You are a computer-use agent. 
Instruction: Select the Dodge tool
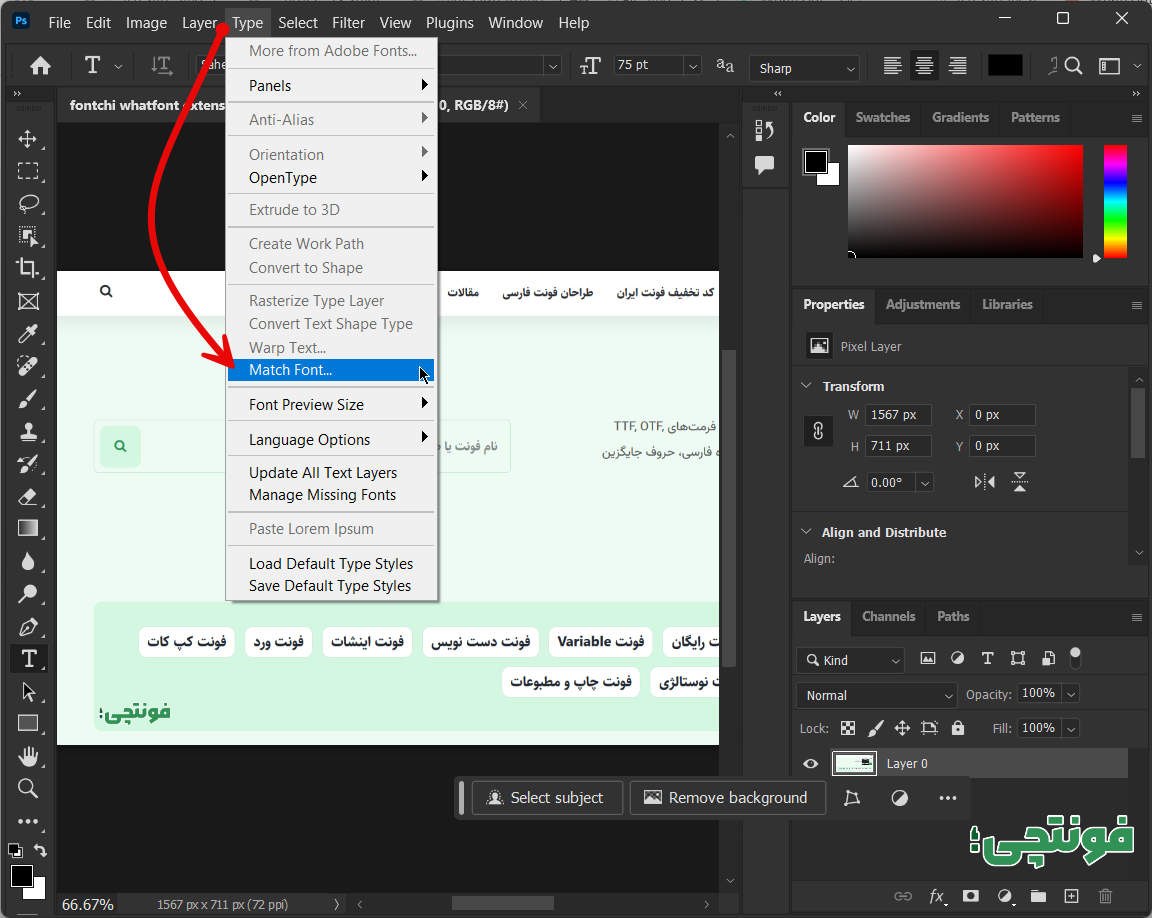coord(28,593)
